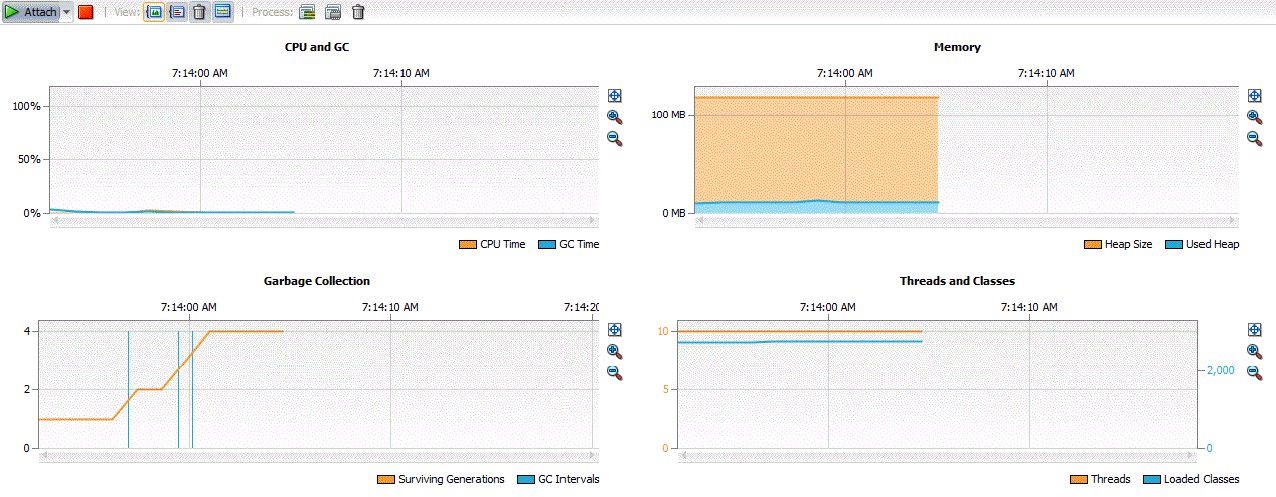Click the Memory chart horizontal scrollbar
The width and height of the screenshot is (1276, 497).
click(966, 221)
